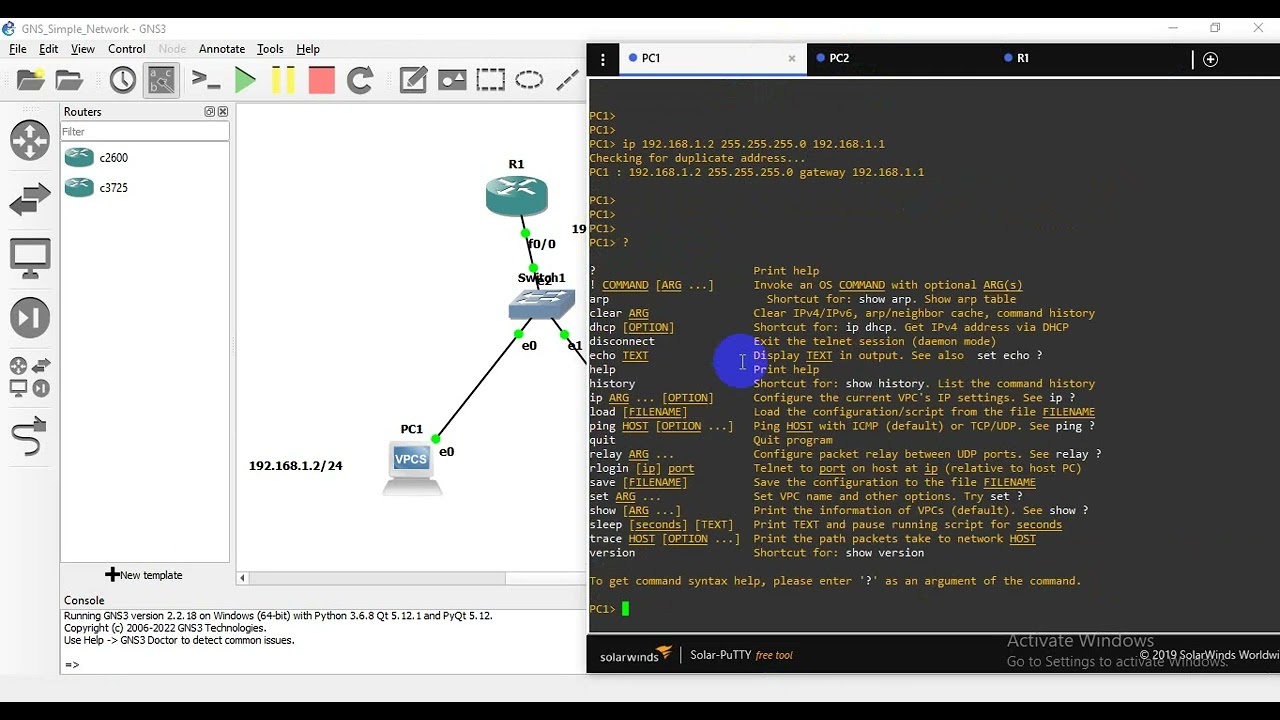
Task: Open the Help menu
Action: pos(308,49)
